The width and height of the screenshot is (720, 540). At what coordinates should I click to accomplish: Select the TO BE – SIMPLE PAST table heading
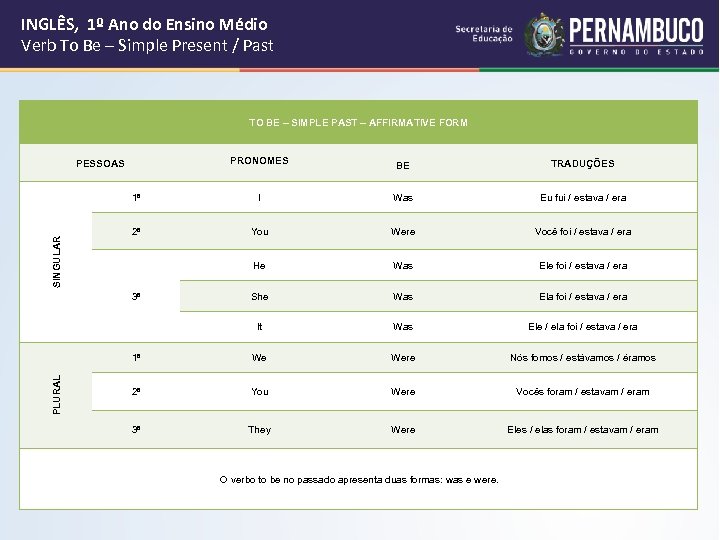pyautogui.click(x=358, y=123)
